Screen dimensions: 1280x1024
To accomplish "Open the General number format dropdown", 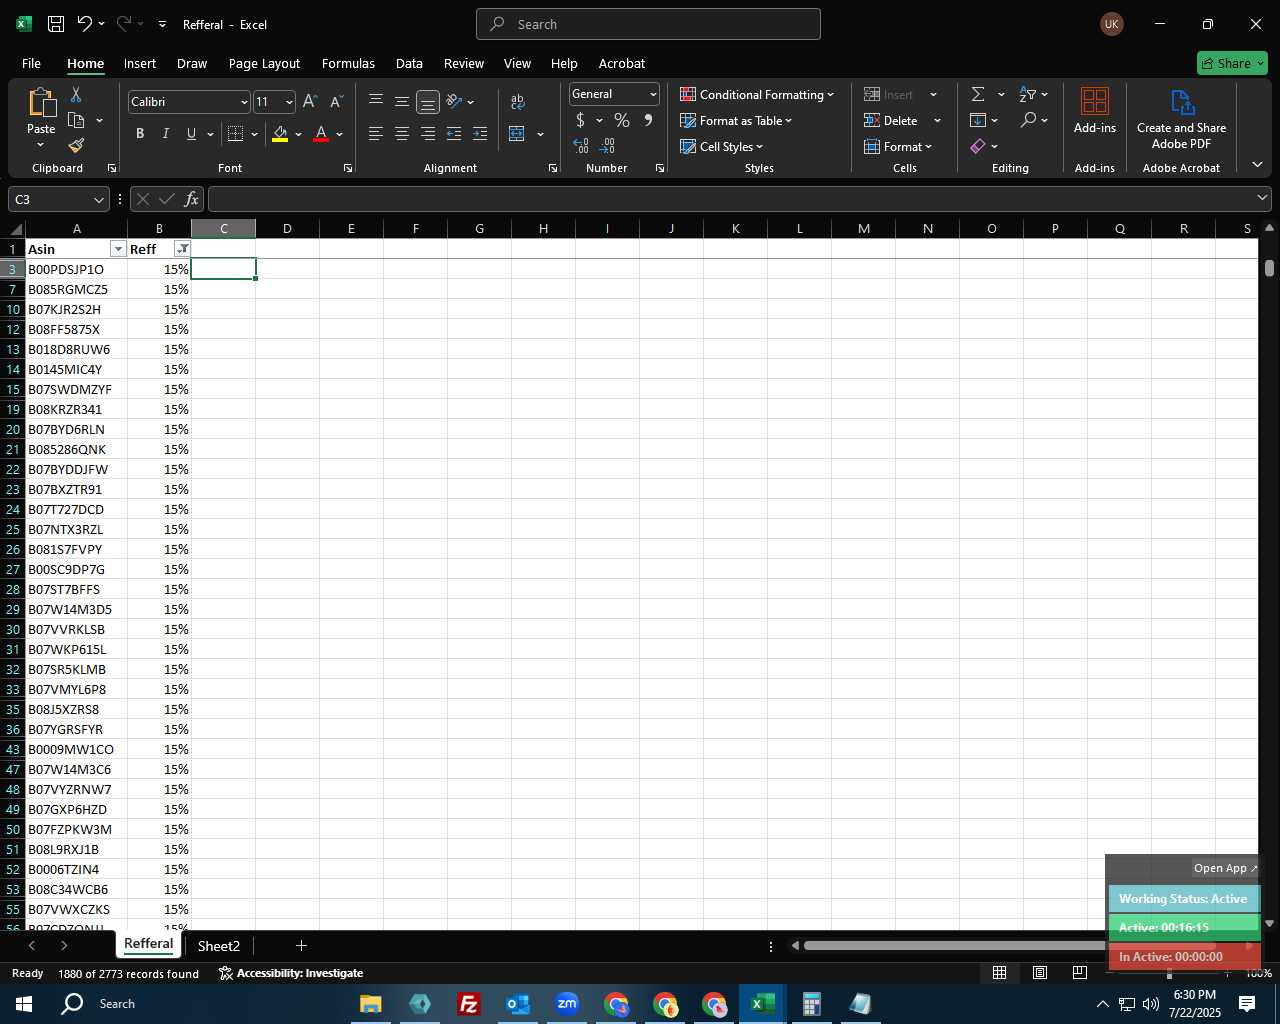I will click(653, 94).
